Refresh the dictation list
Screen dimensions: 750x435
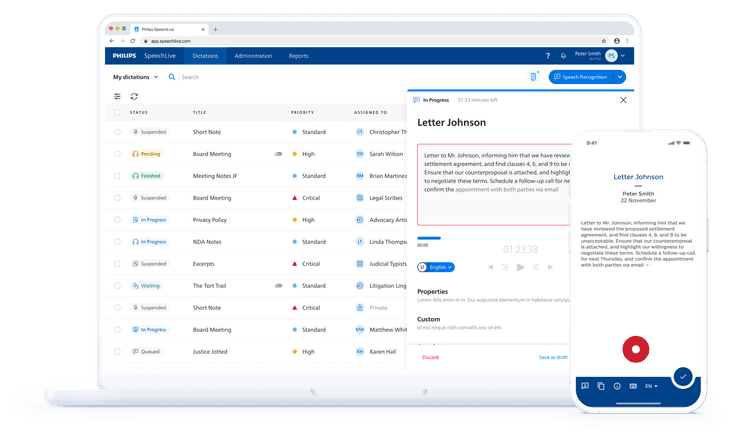[134, 96]
